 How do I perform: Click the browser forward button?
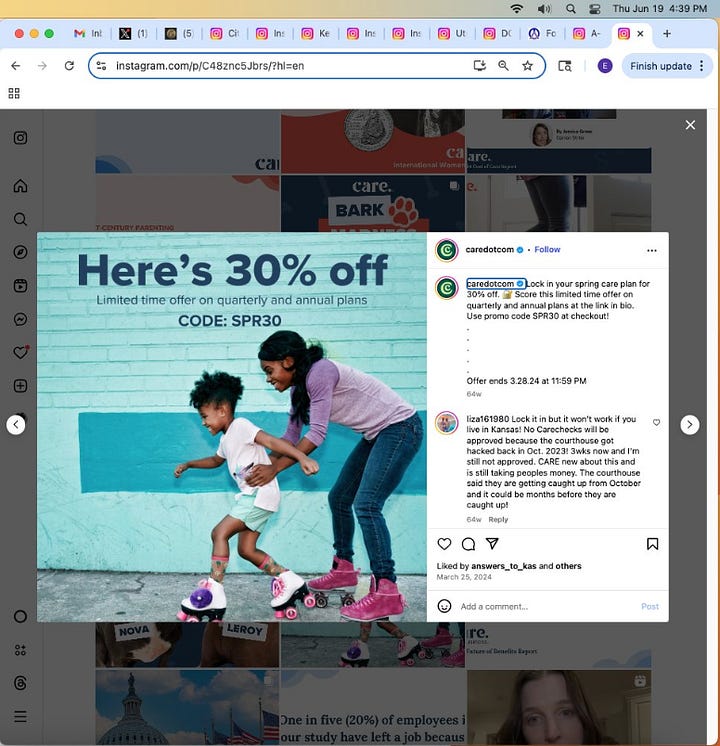click(42, 66)
